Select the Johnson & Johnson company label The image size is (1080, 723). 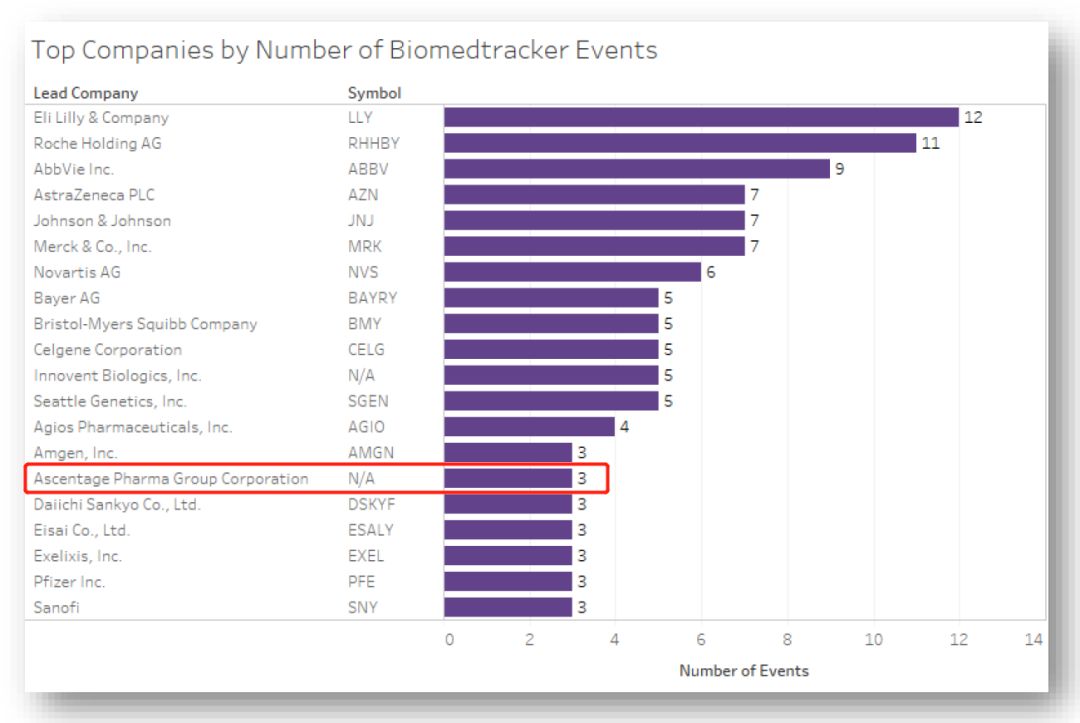[x=102, y=221]
